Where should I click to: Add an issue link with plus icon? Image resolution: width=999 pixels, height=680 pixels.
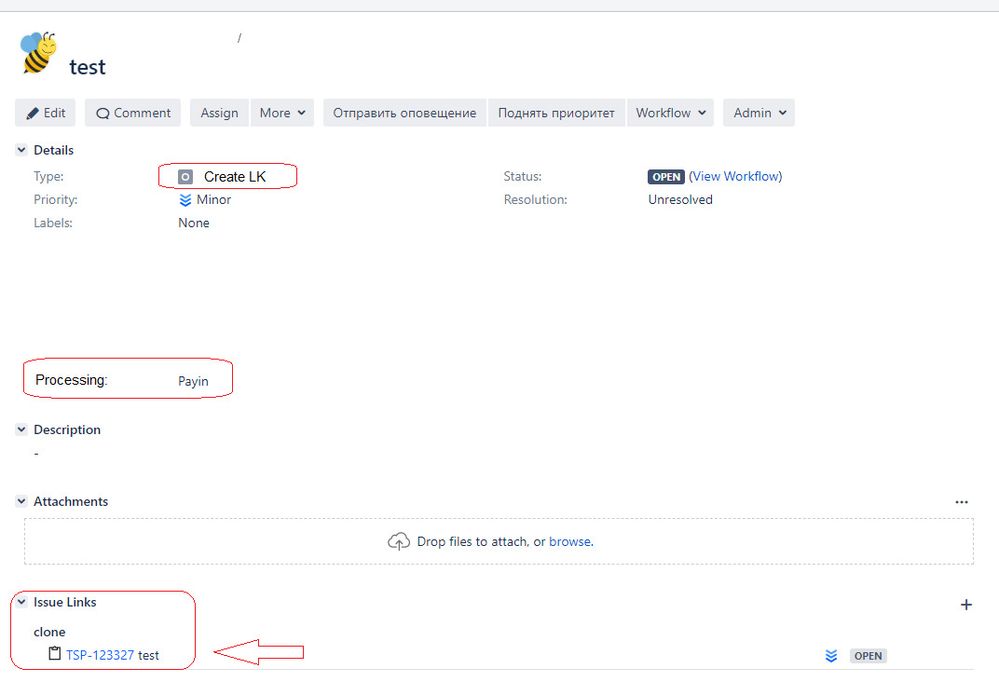[966, 604]
